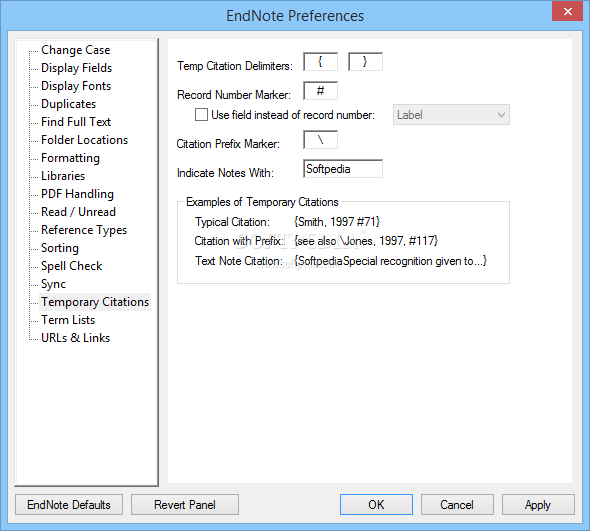
Task: Click the Revert Panel button
Action: tap(185, 505)
